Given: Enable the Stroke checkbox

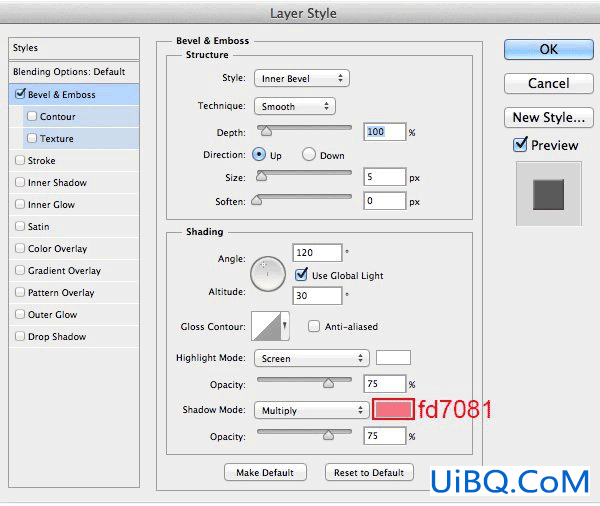Looking at the screenshot, I should [x=20, y=160].
